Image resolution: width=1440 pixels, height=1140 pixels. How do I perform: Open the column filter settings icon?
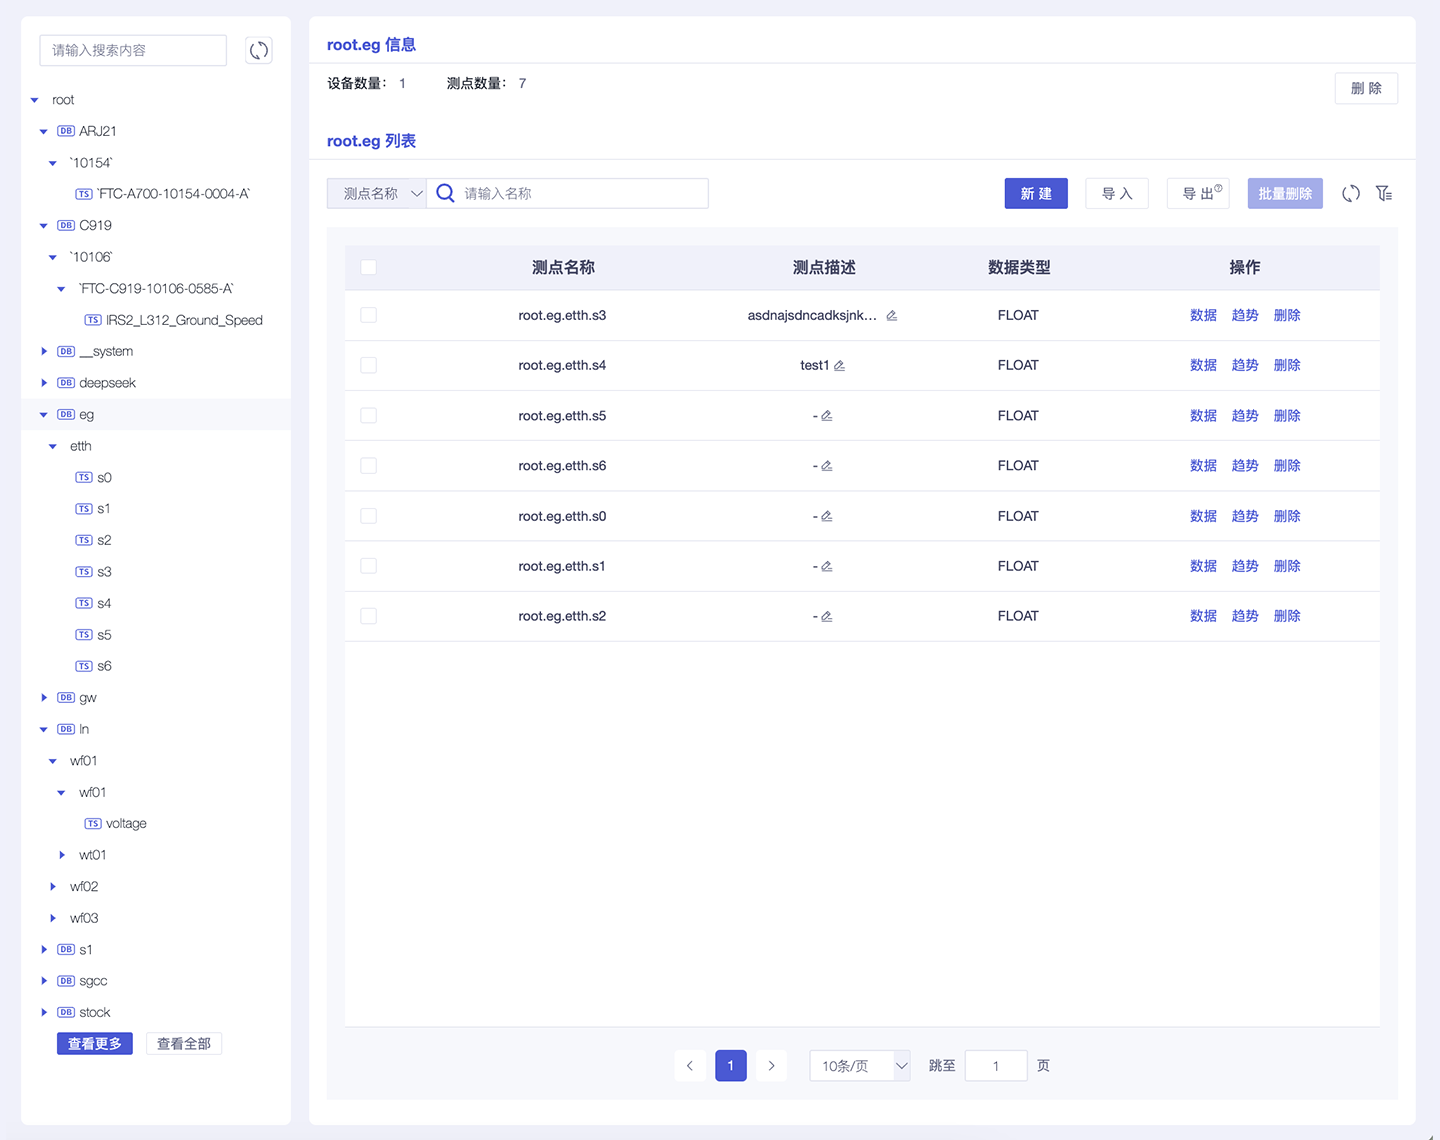pyautogui.click(x=1384, y=194)
